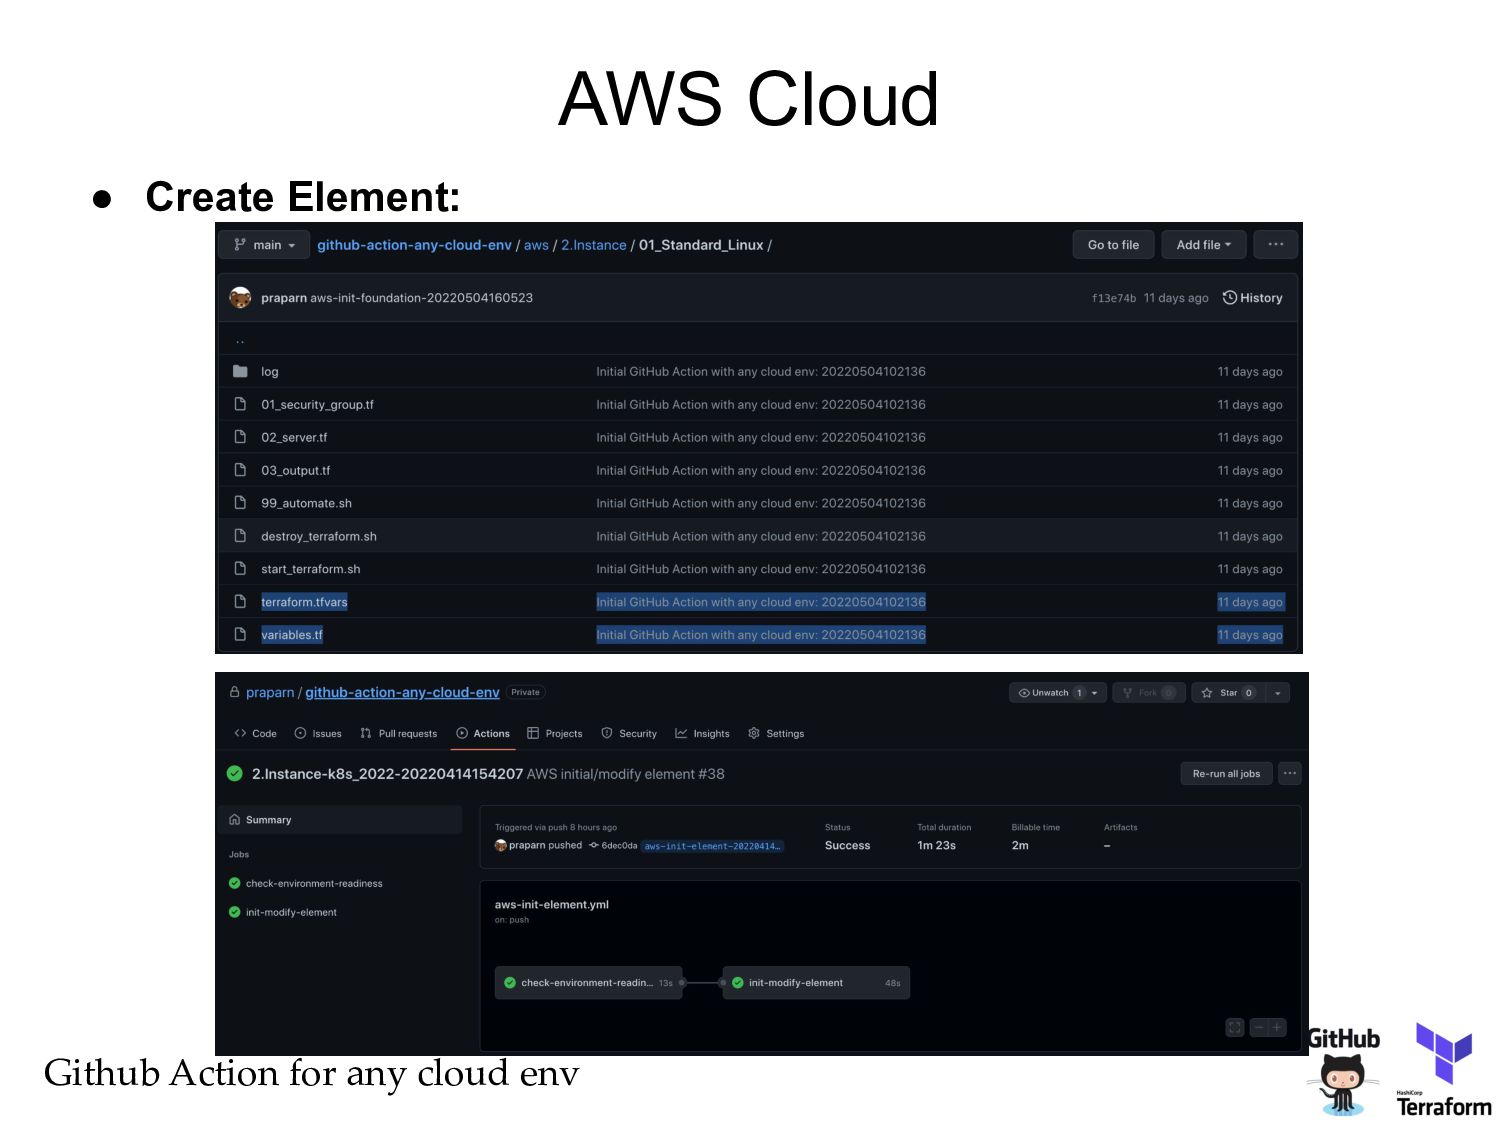Open praparn owner link in repo header
Screen dimensions: 1500x1125
270,692
